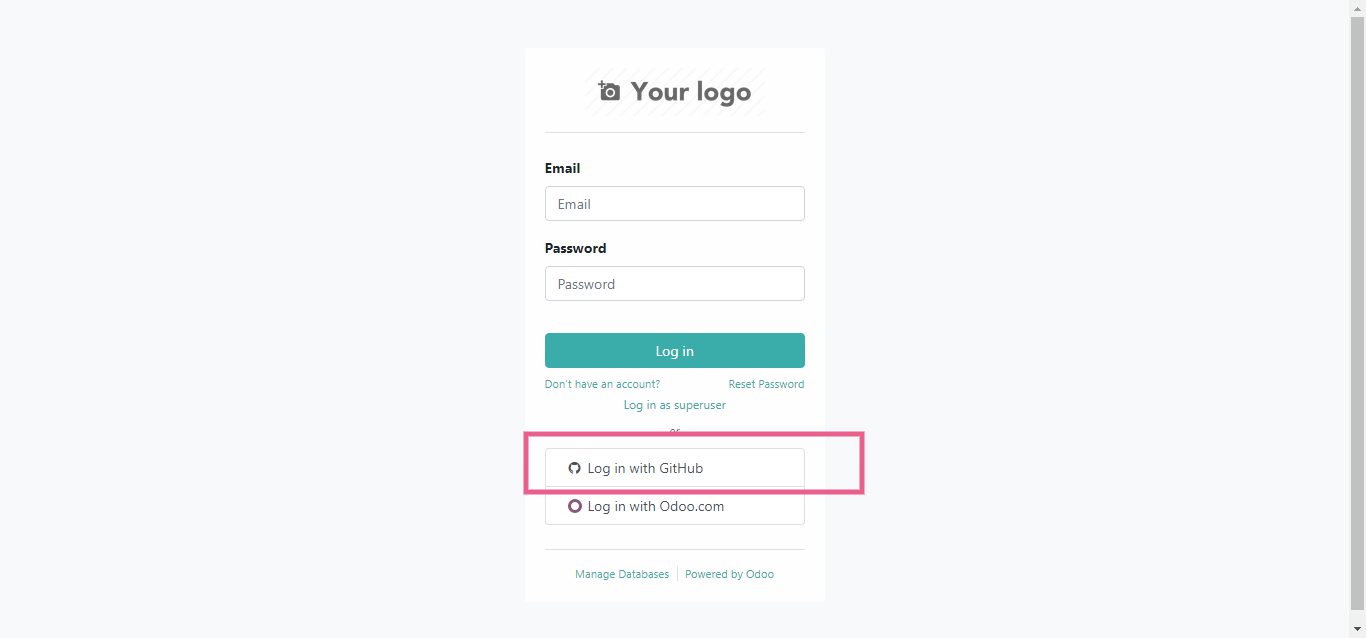
Task: Click the purple Odoo circle icon
Action: [x=574, y=506]
